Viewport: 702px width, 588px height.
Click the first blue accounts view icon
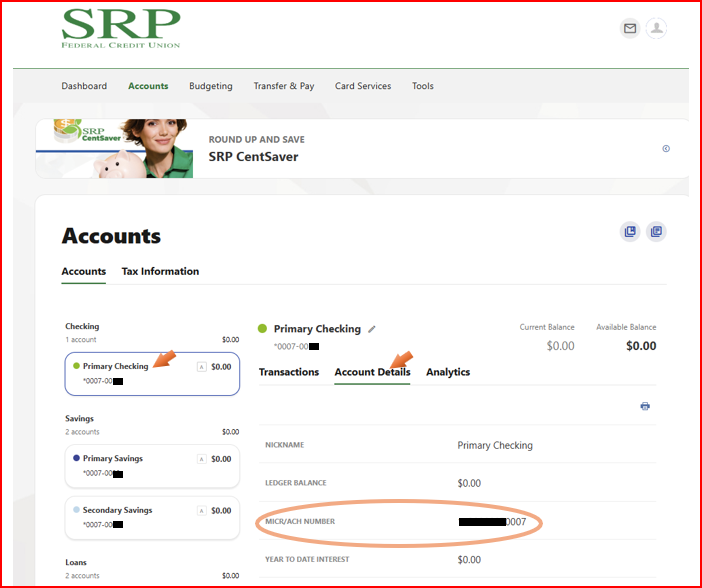click(630, 232)
